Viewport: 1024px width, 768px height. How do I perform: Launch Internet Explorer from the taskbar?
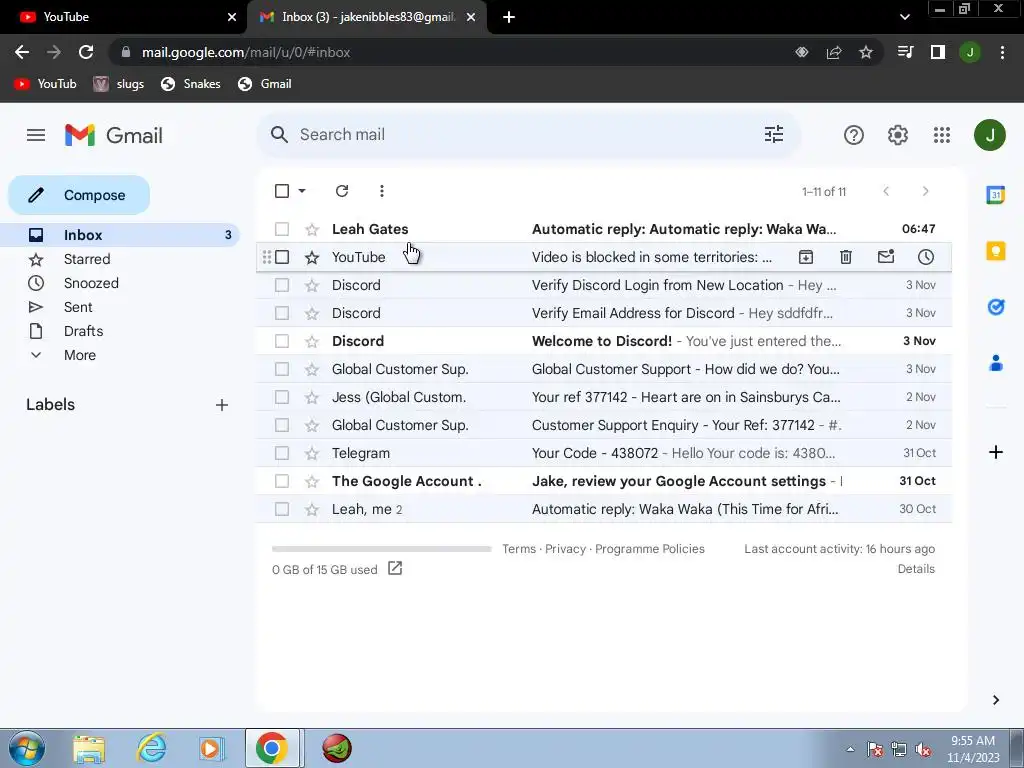tap(151, 749)
